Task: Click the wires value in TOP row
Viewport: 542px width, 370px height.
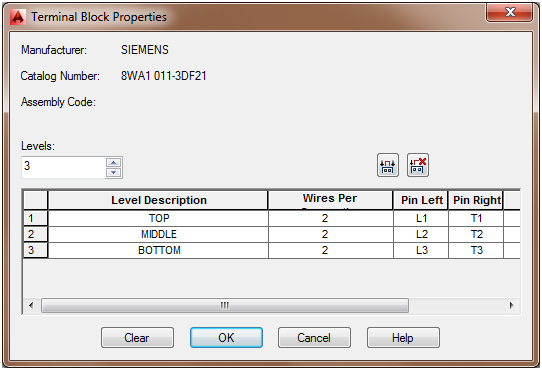Action: [331, 219]
